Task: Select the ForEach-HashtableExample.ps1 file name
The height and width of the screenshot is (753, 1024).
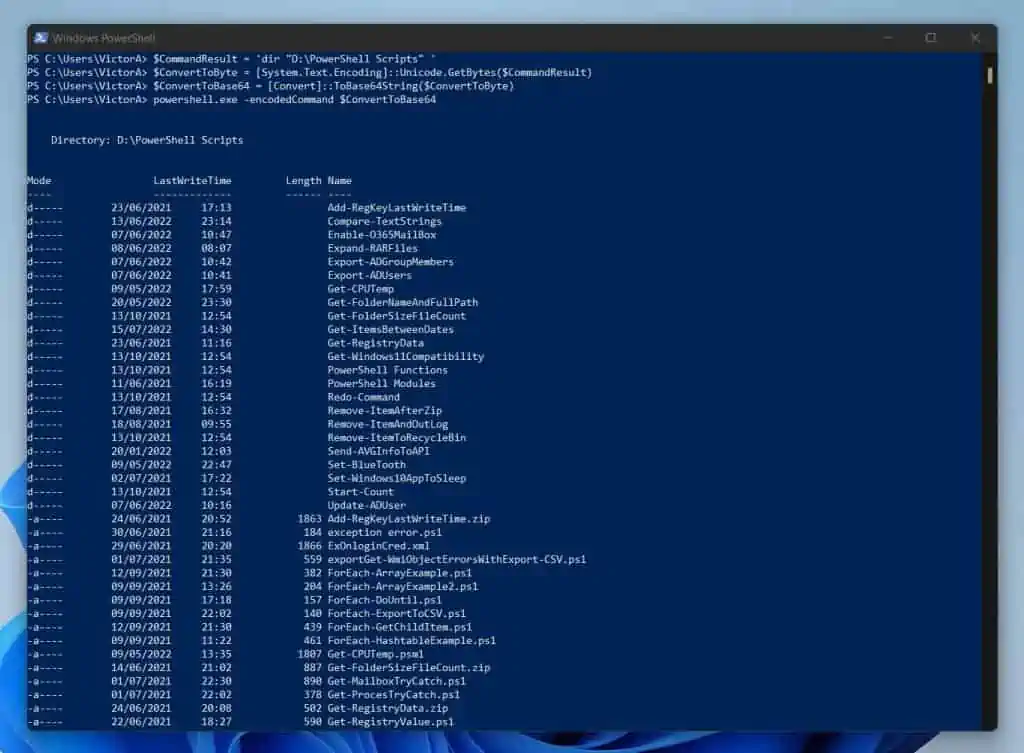Action: (x=411, y=641)
